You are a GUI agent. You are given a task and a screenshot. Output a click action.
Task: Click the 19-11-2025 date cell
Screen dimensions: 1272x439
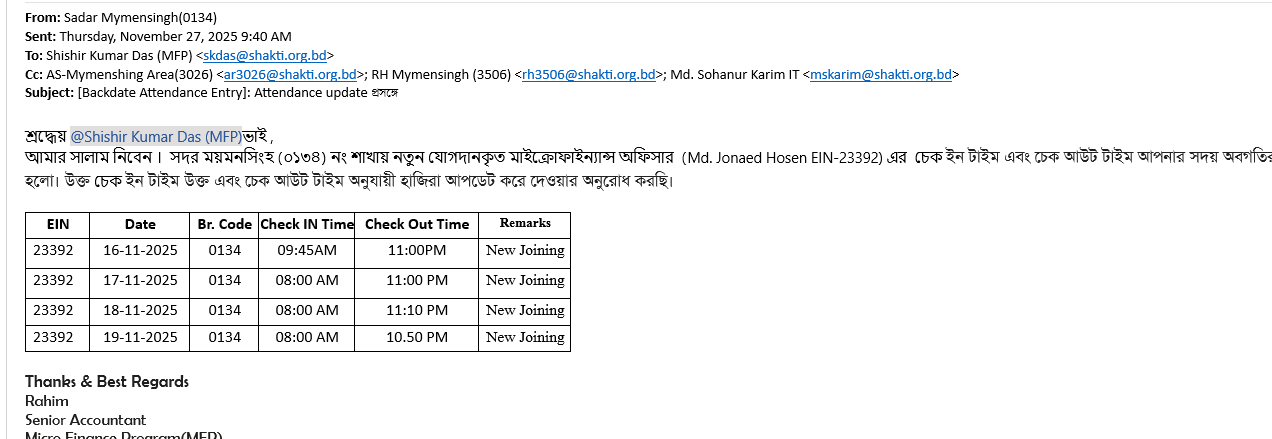pyautogui.click(x=140, y=338)
